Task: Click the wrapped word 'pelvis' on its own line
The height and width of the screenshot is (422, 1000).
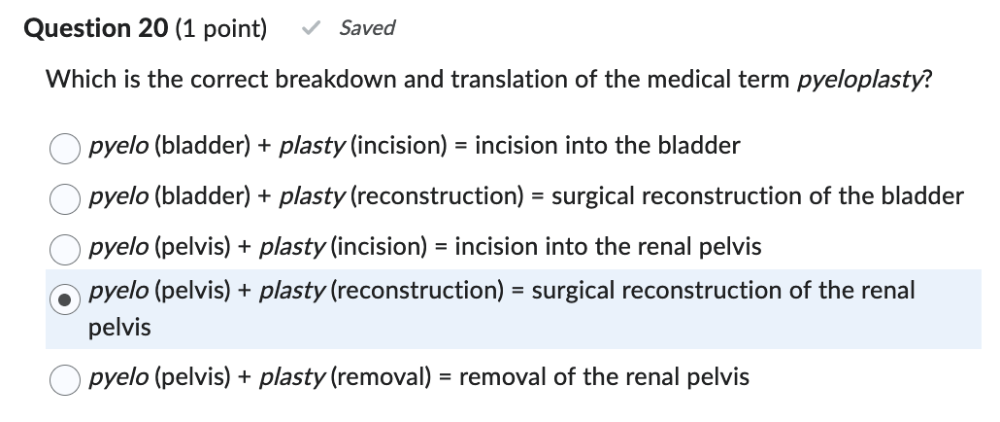Action: [x=119, y=327]
